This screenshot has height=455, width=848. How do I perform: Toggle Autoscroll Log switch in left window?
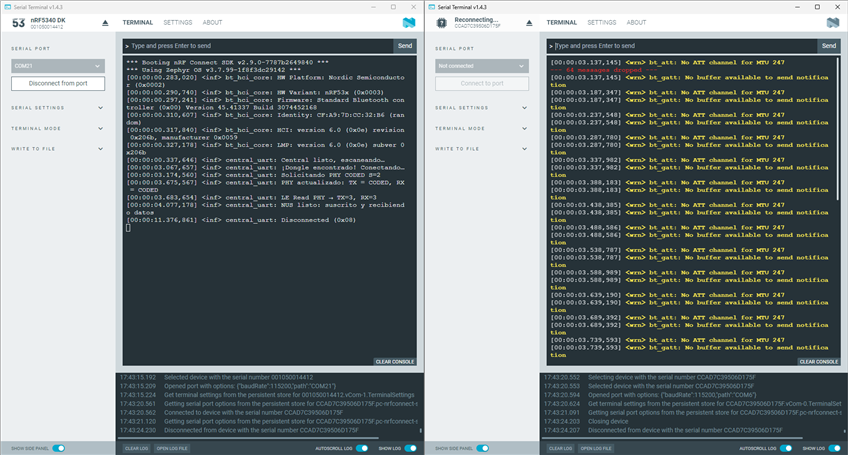[x=362, y=448]
